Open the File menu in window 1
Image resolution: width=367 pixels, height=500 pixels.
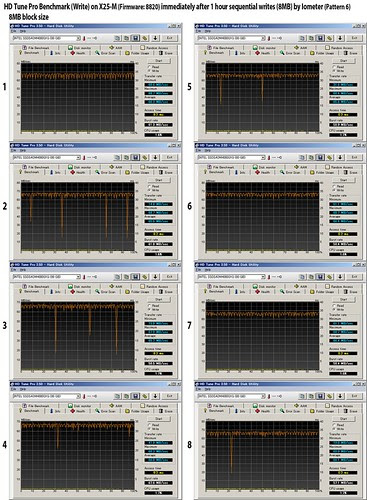14,31
